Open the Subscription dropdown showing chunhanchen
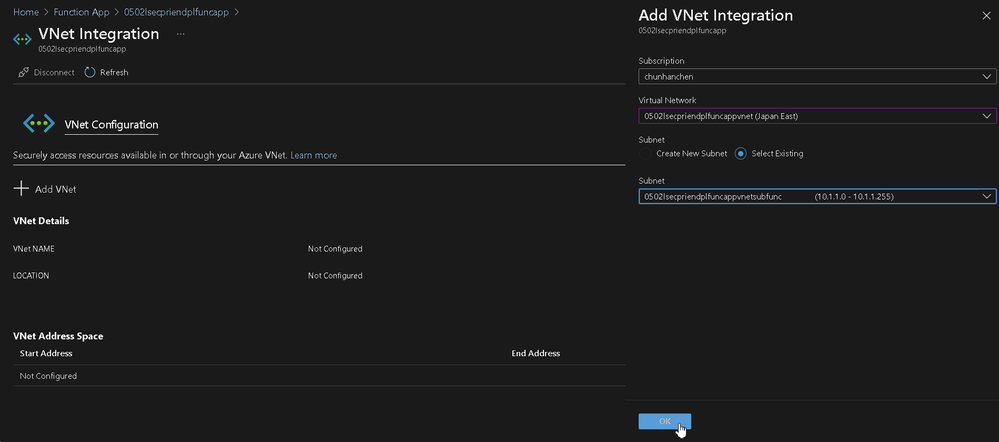This screenshot has width=999, height=442. tap(817, 76)
